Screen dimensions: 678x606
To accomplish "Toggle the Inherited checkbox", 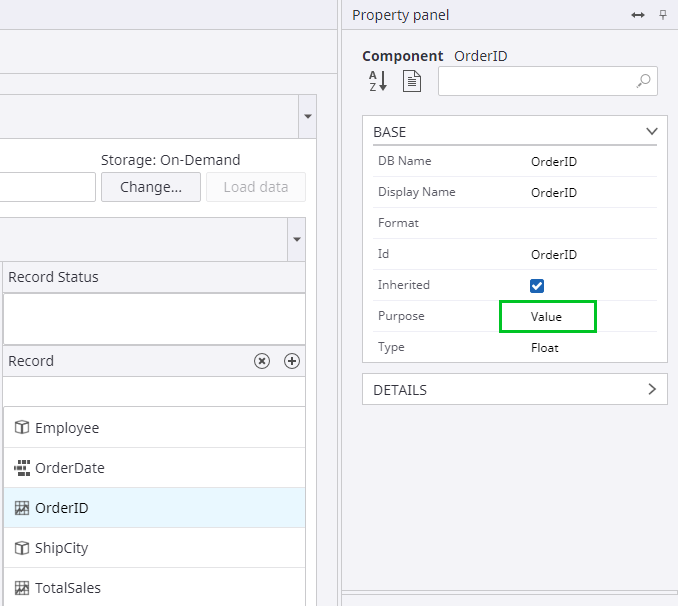I will click(x=537, y=286).
